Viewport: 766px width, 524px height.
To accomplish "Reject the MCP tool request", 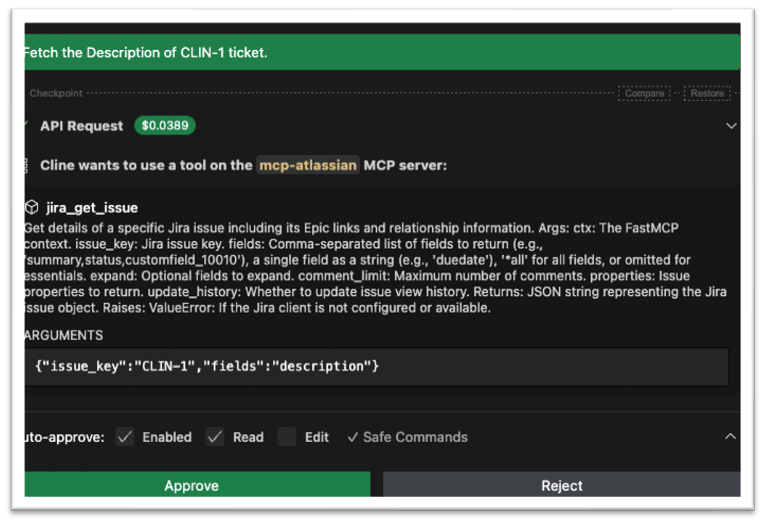I will (561, 486).
